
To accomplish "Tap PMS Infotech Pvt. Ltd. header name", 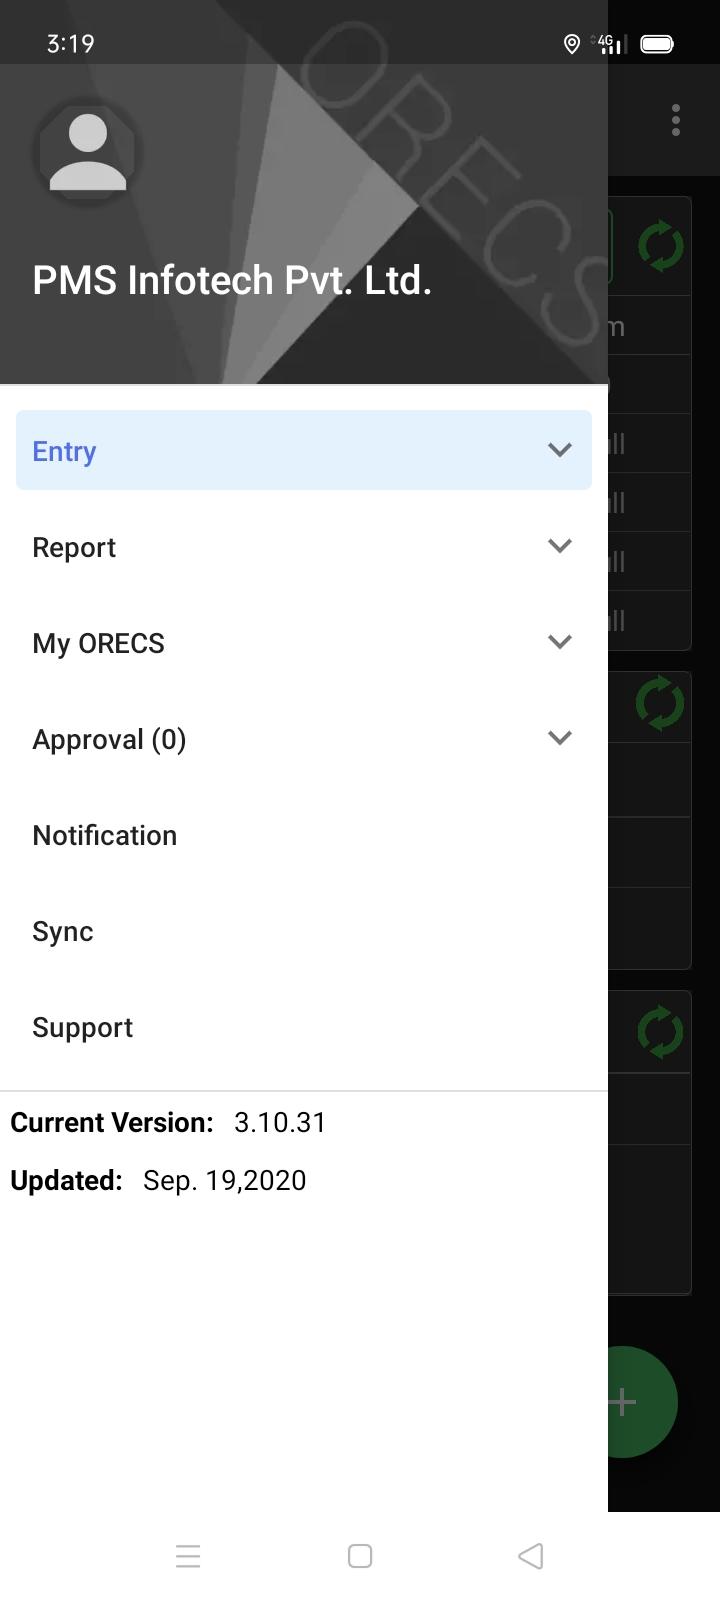I will click(232, 280).
